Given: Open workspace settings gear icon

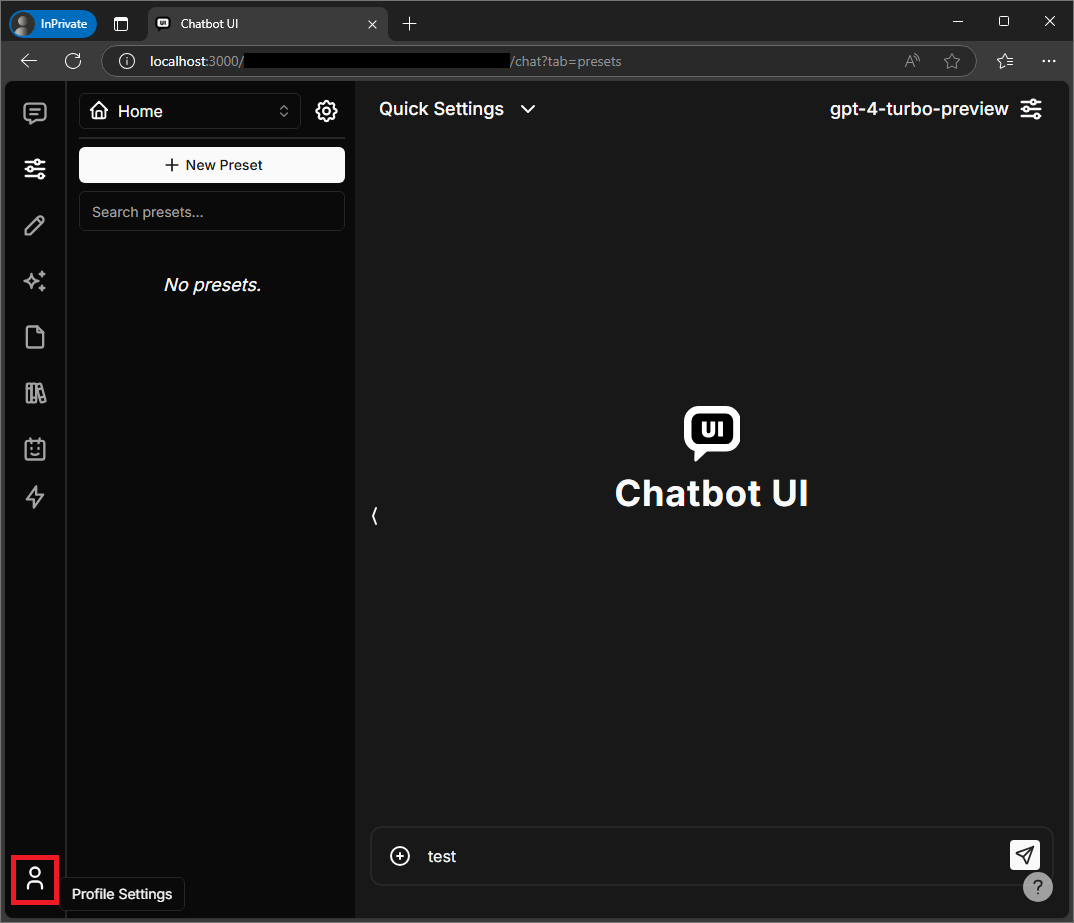Looking at the screenshot, I should pyautogui.click(x=326, y=111).
